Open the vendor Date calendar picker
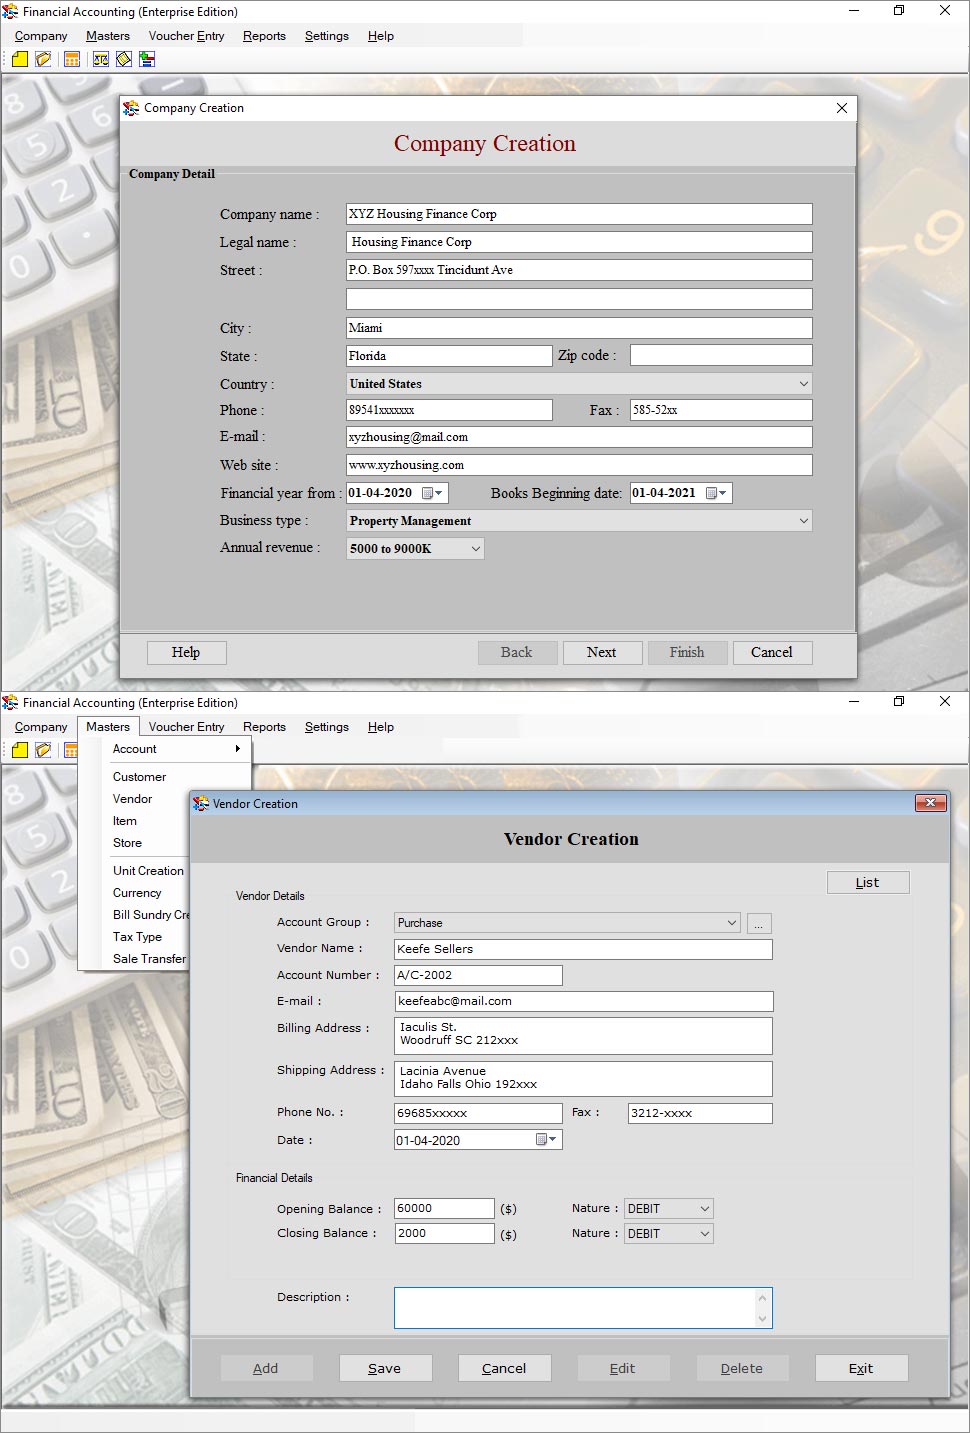 (x=539, y=1139)
